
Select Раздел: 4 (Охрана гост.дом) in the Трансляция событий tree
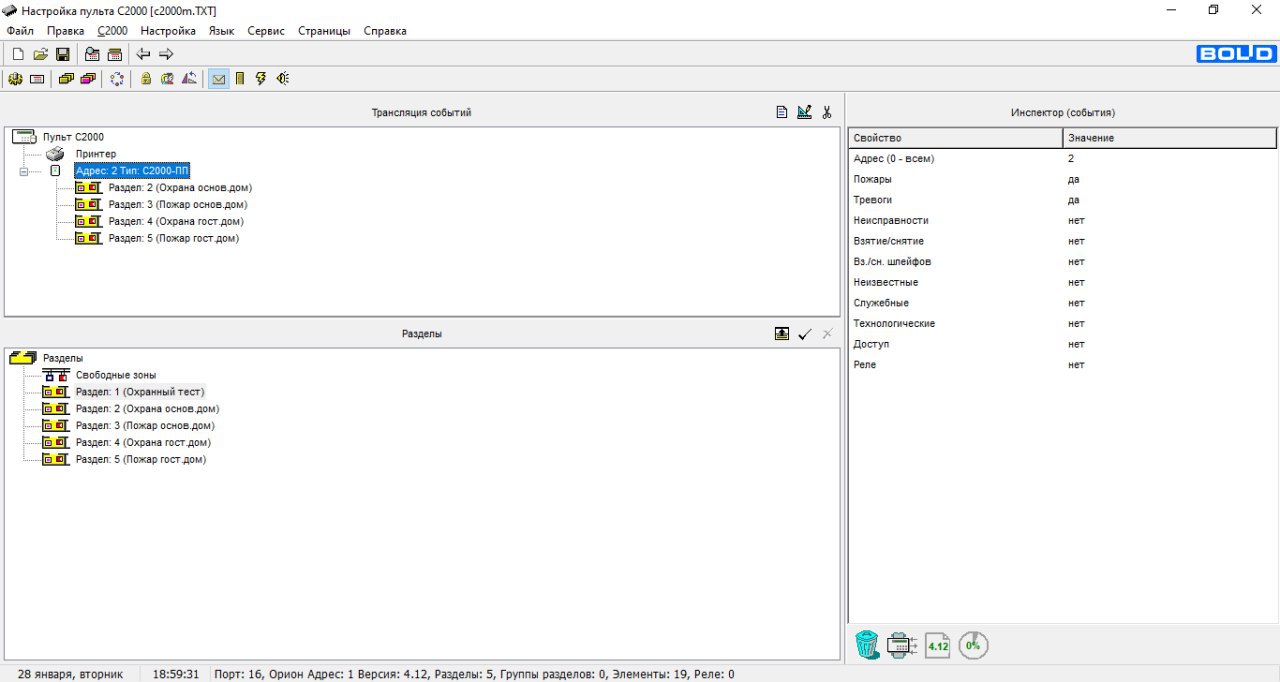pos(176,222)
